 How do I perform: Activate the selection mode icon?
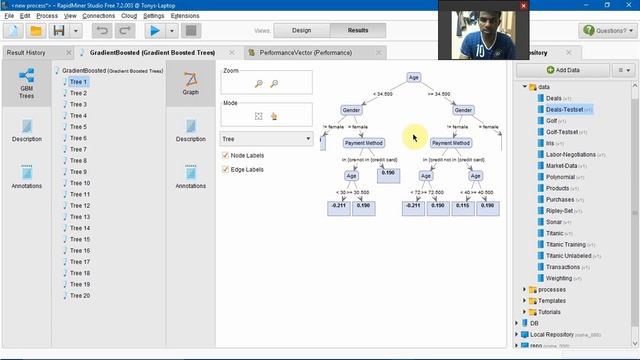pos(259,116)
